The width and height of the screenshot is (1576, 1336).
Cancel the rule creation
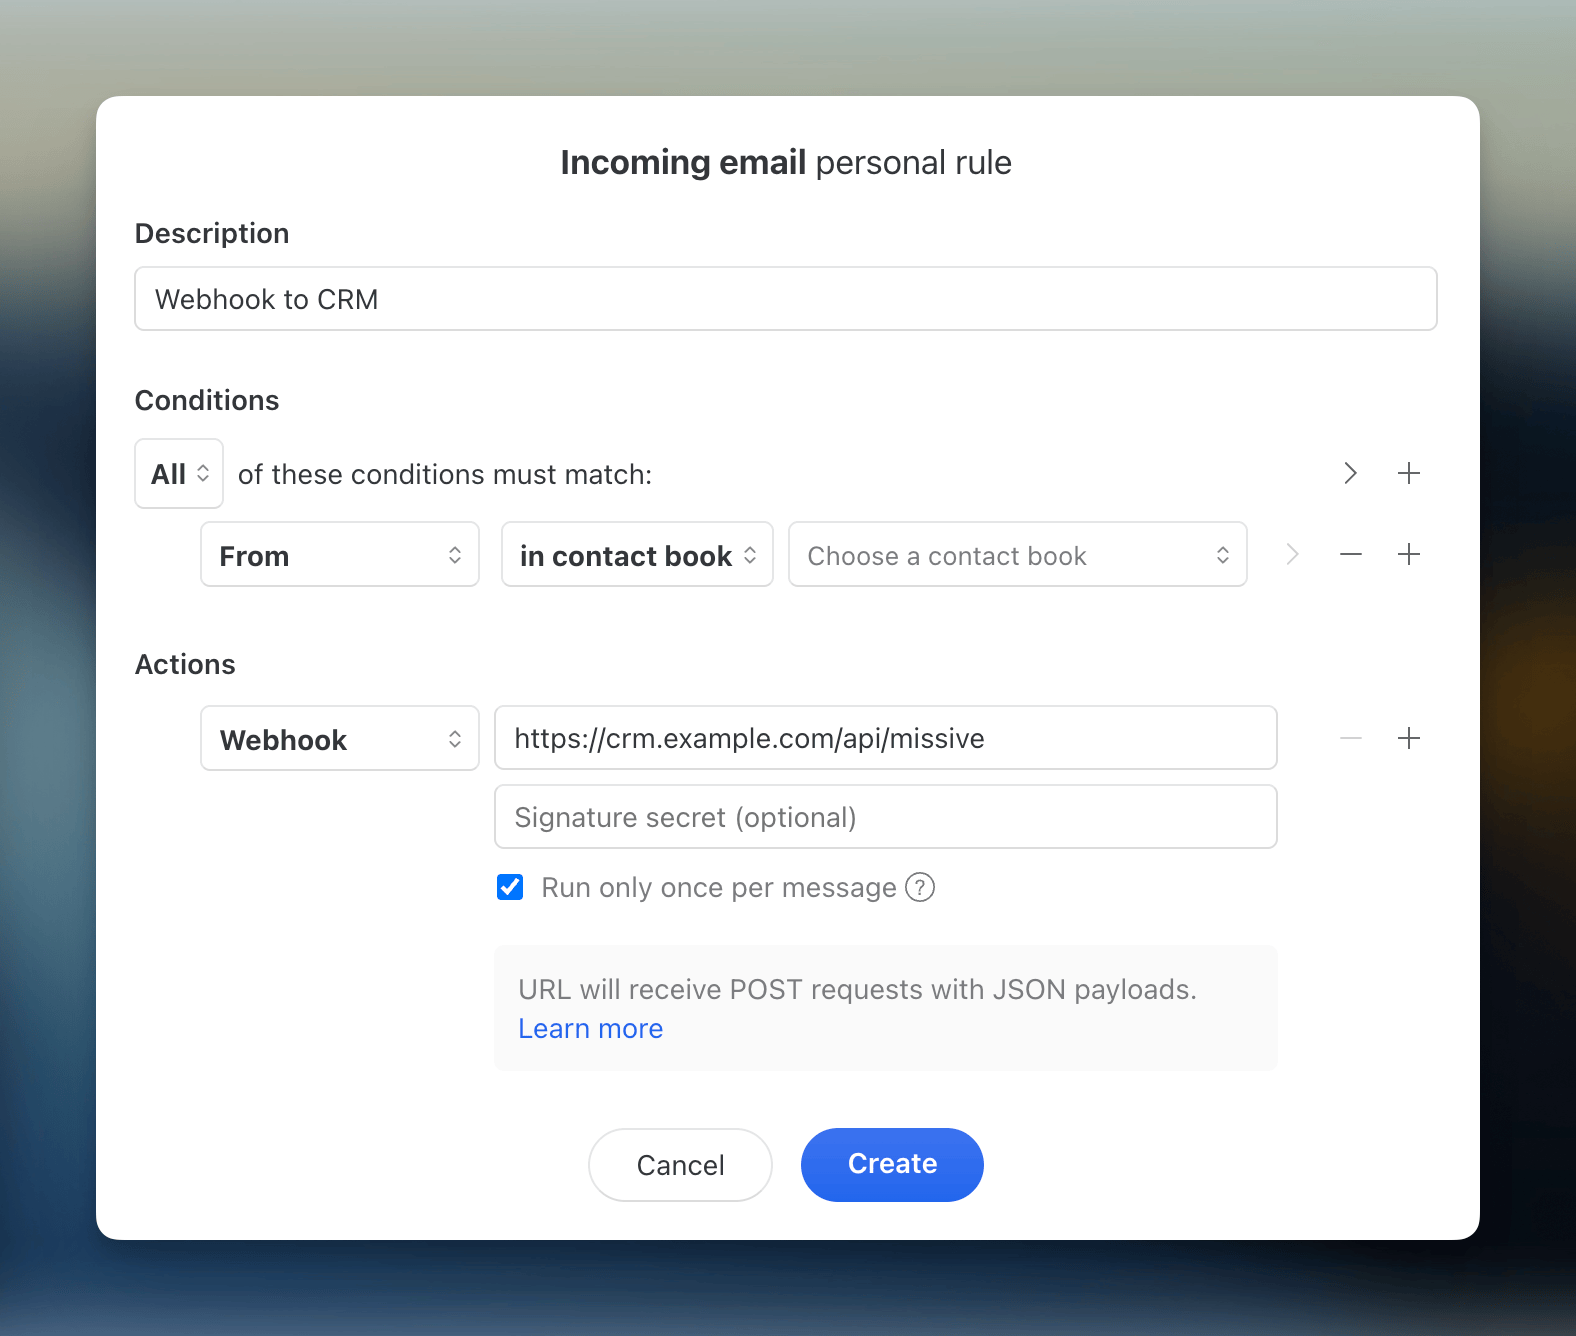pyautogui.click(x=680, y=1165)
